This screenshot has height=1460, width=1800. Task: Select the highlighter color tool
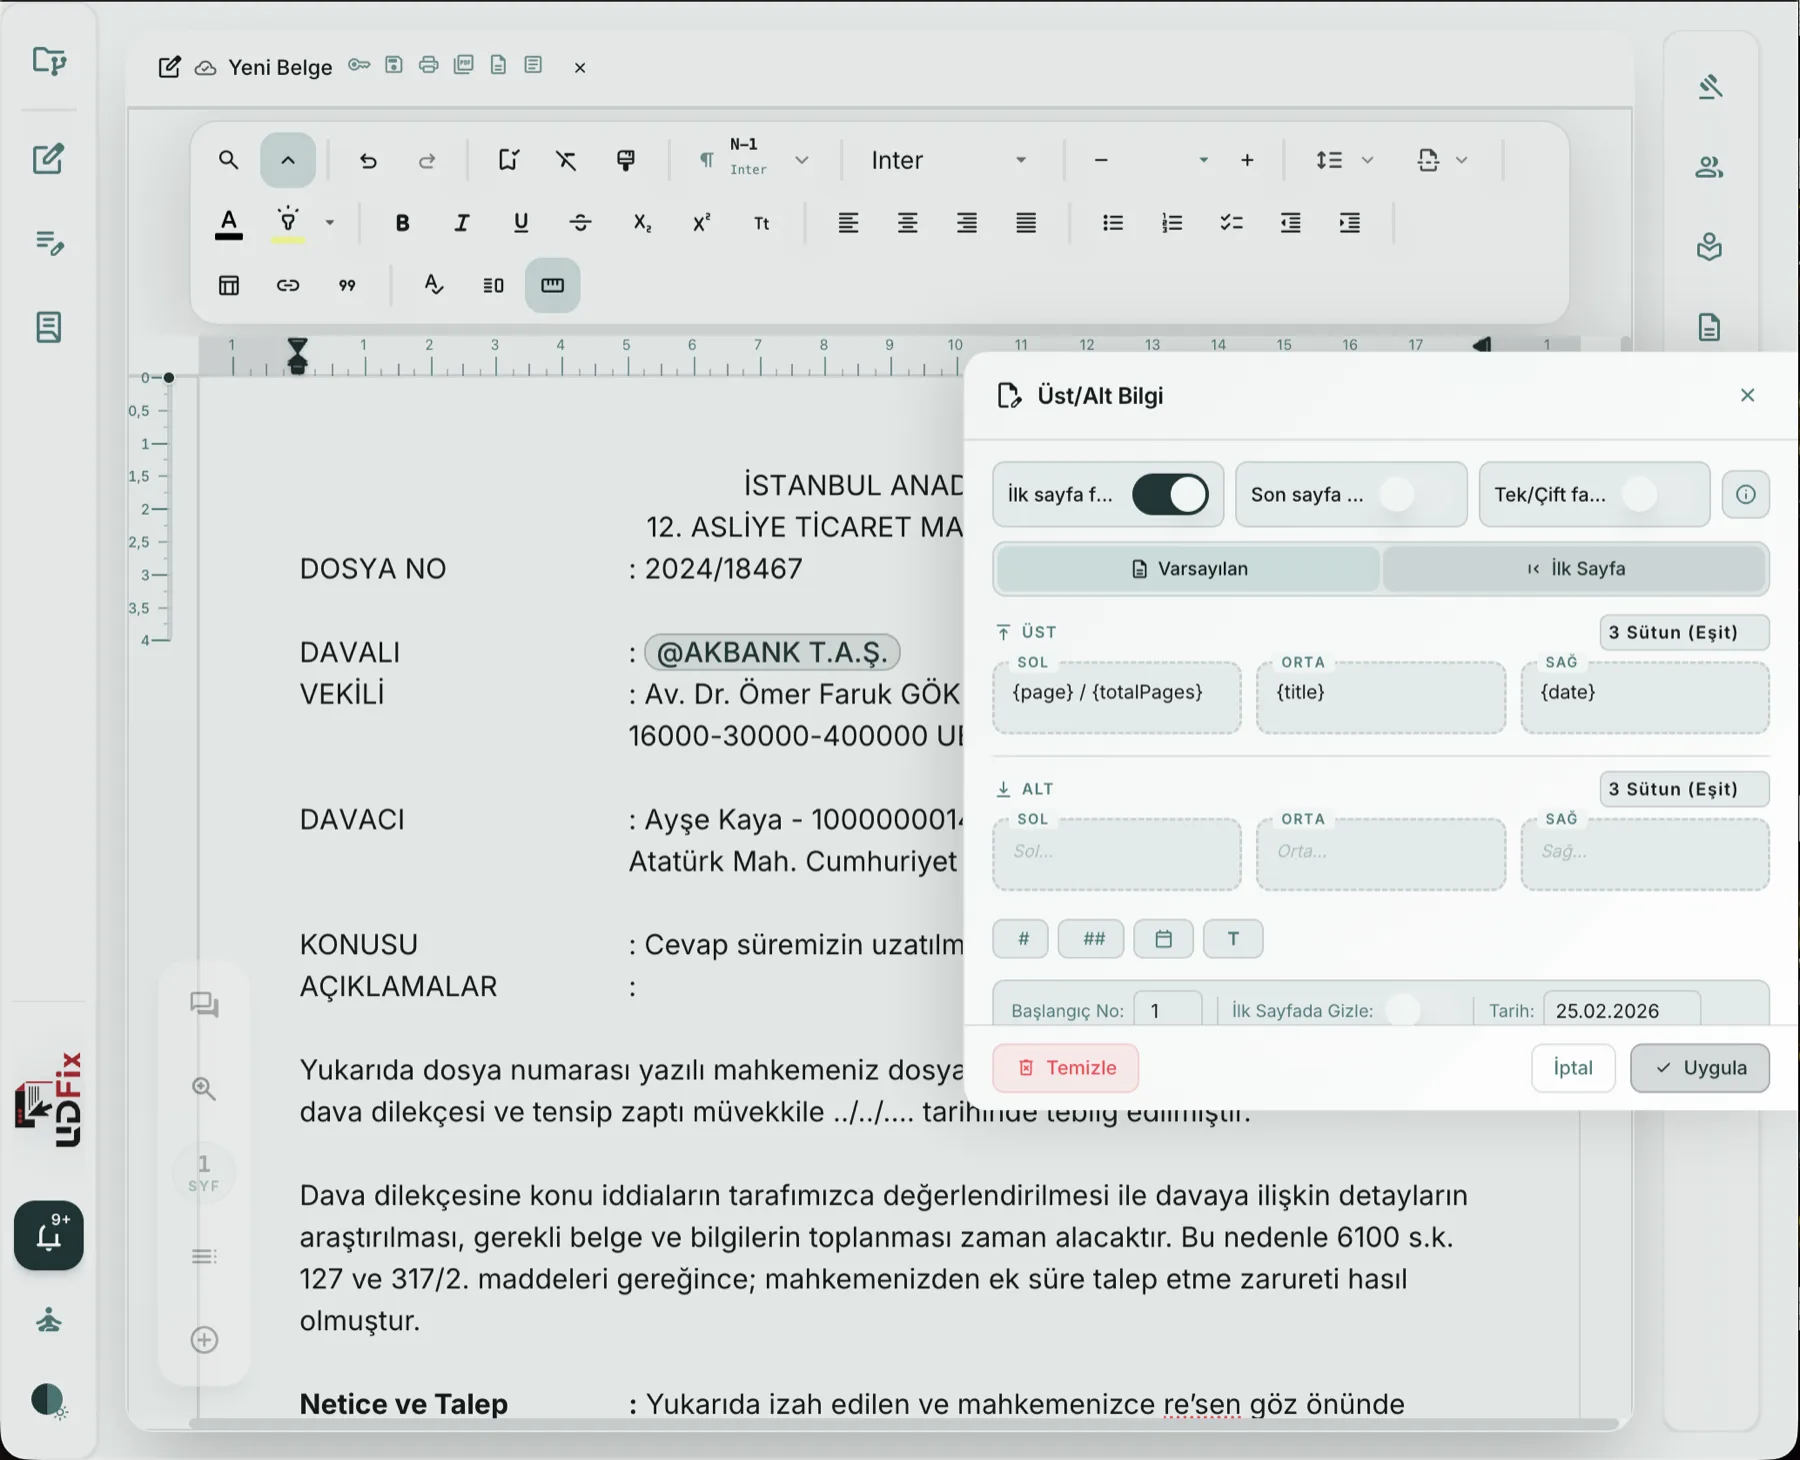pos(288,223)
